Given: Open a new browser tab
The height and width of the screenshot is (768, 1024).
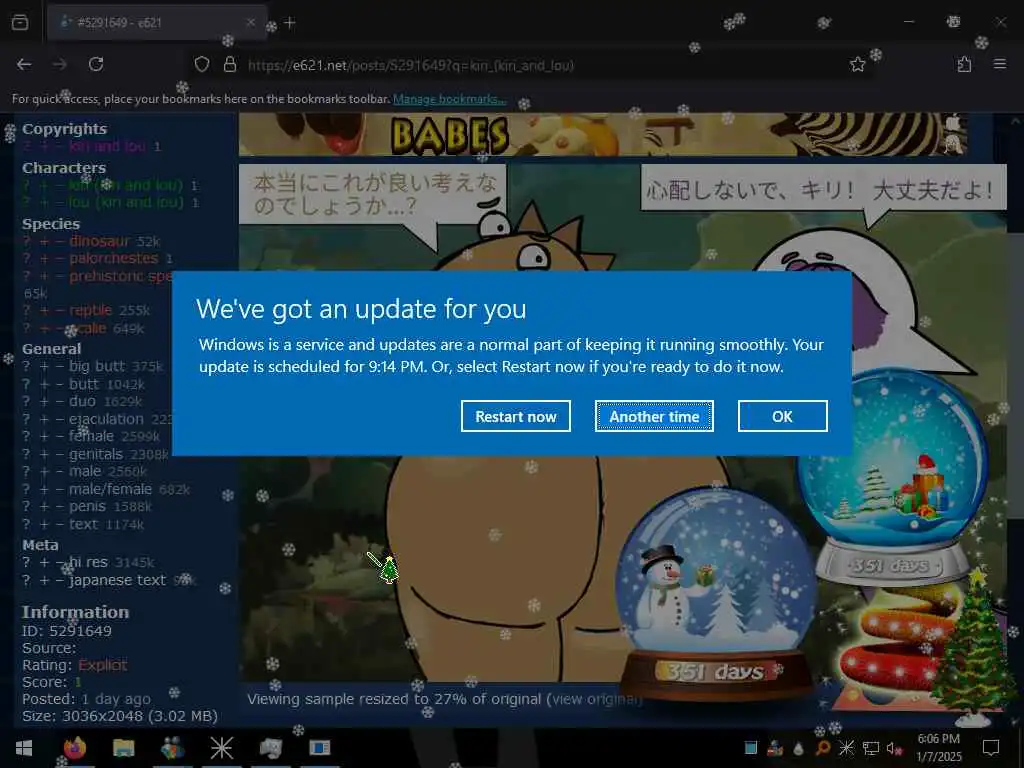Looking at the screenshot, I should click(x=290, y=23).
